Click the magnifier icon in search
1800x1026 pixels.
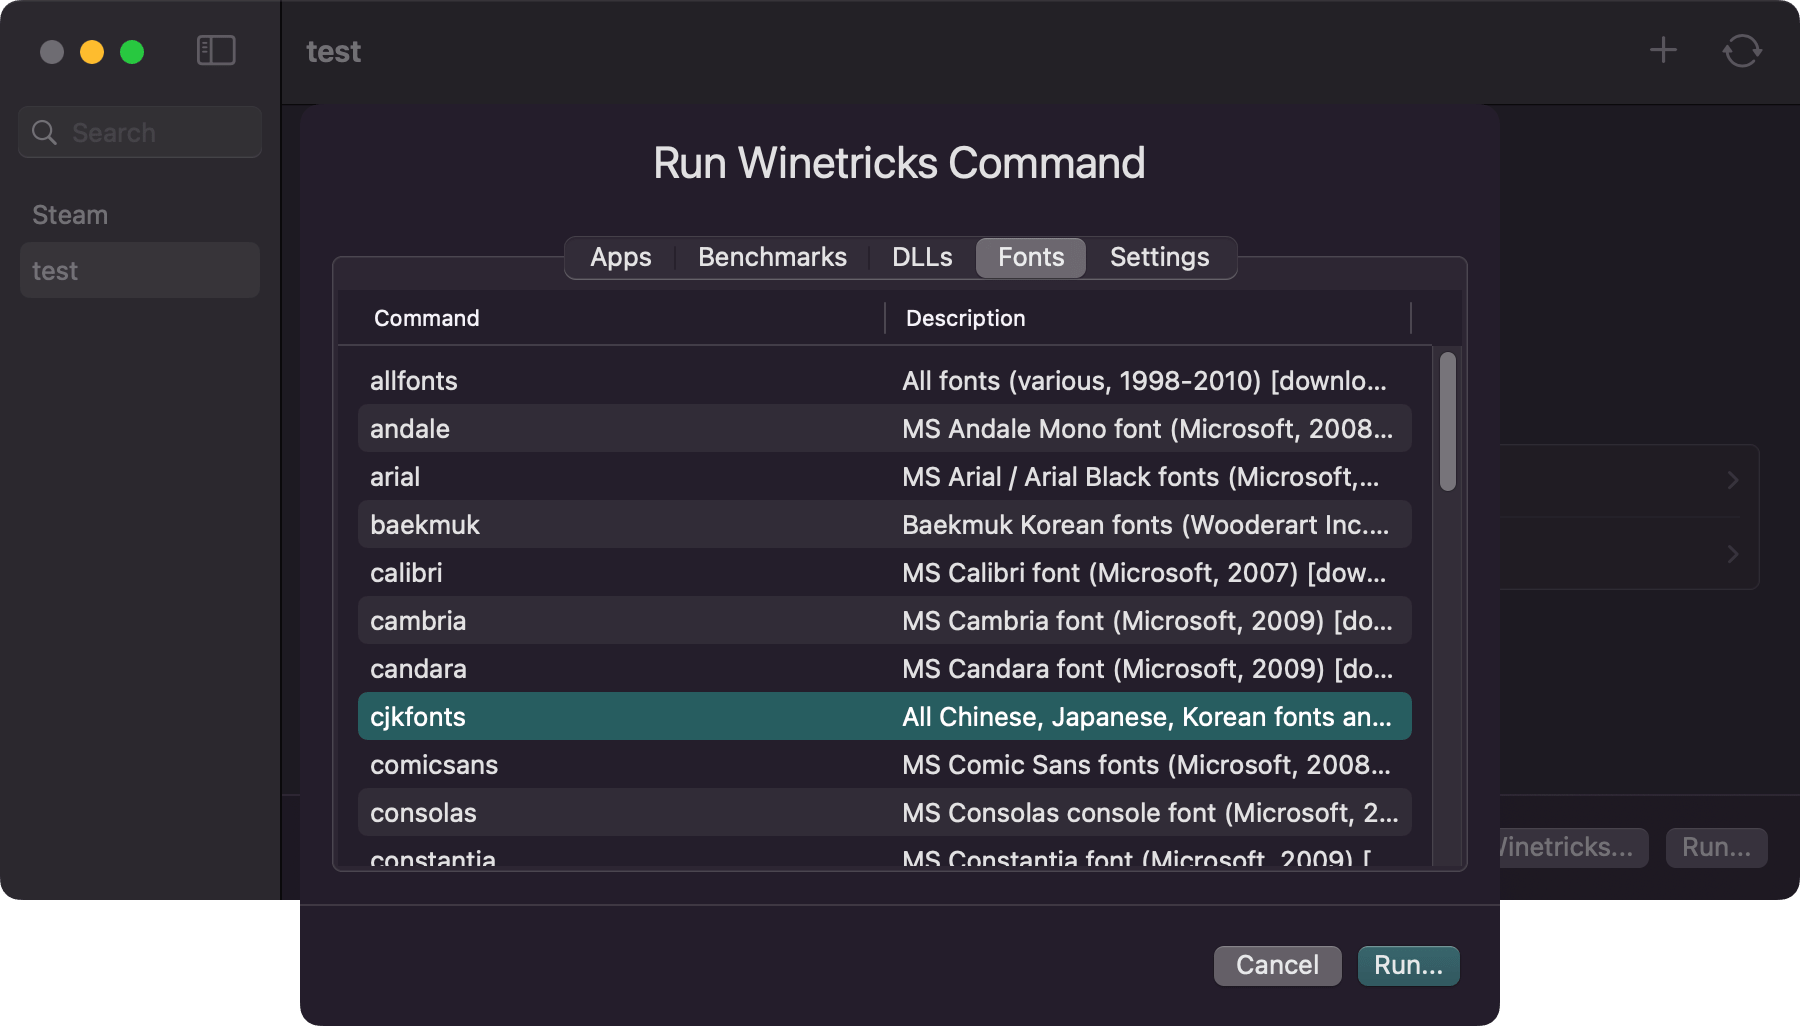pos(44,132)
